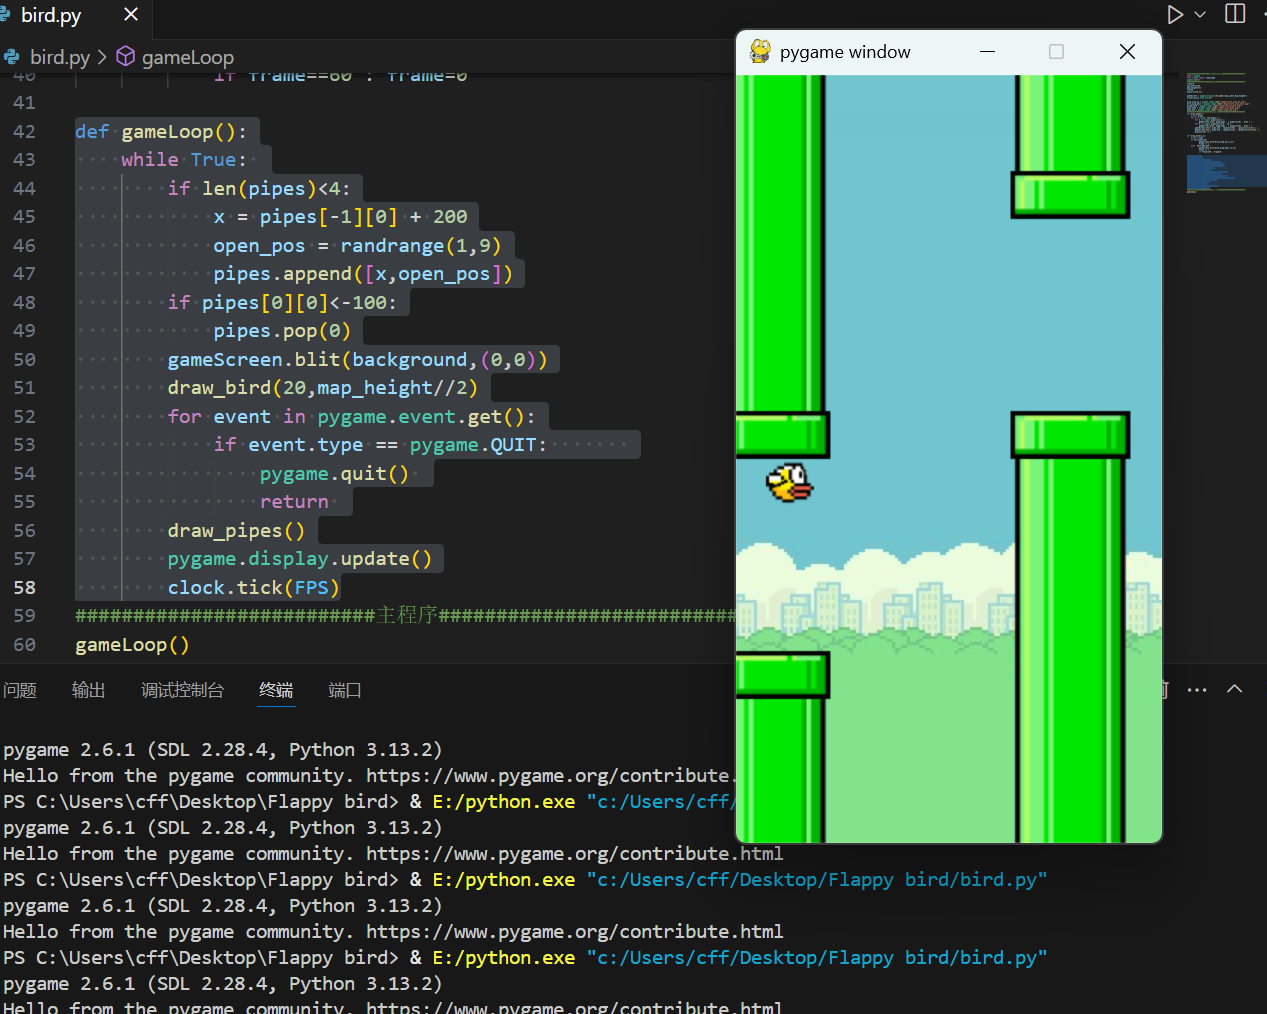Maximize the panel with the chevron up icon
This screenshot has height=1014, width=1267.
(1235, 689)
